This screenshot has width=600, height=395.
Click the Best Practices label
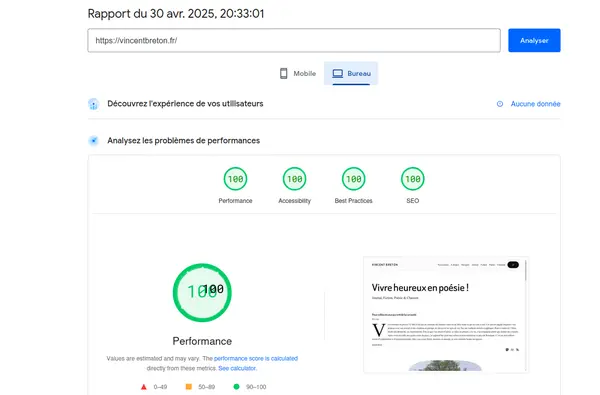coord(354,201)
